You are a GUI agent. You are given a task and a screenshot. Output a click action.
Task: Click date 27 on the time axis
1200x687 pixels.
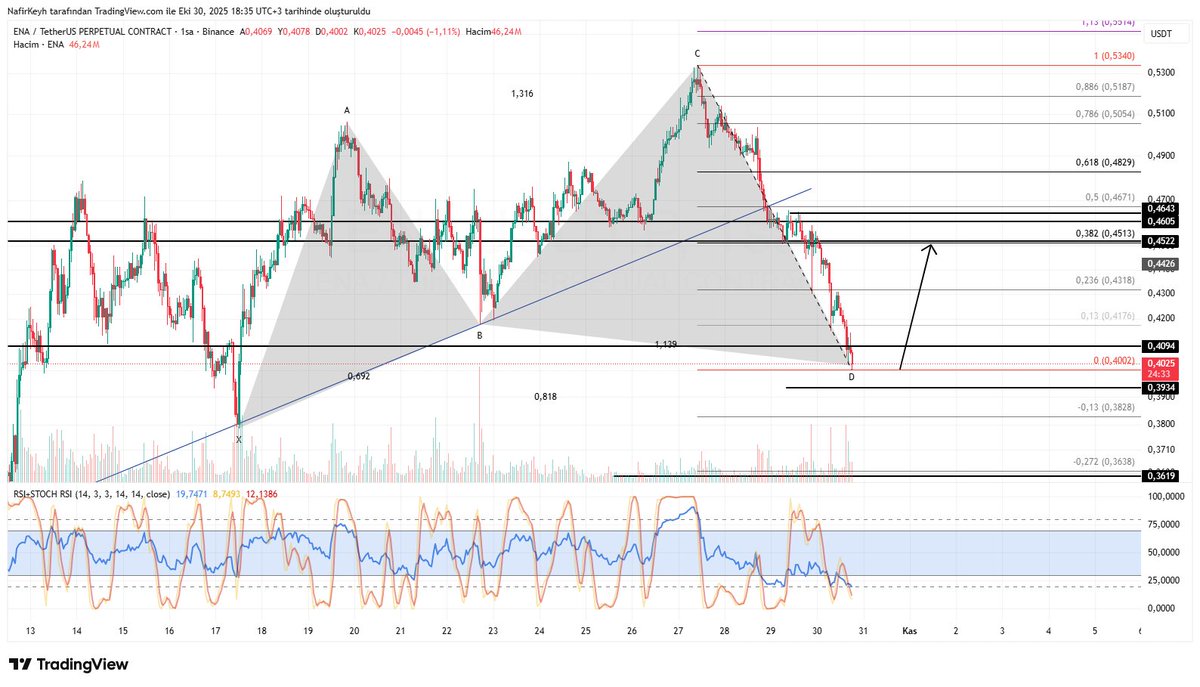(678, 631)
